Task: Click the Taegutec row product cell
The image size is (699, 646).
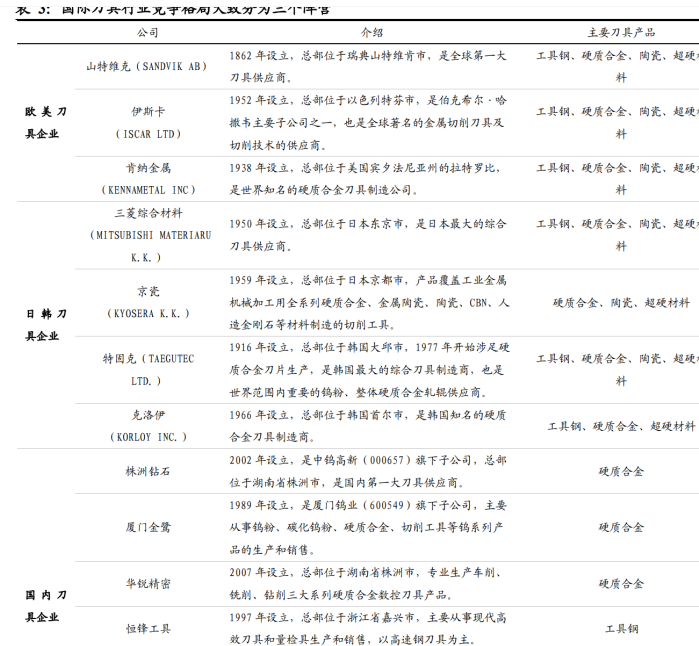Action: [x=617, y=370]
